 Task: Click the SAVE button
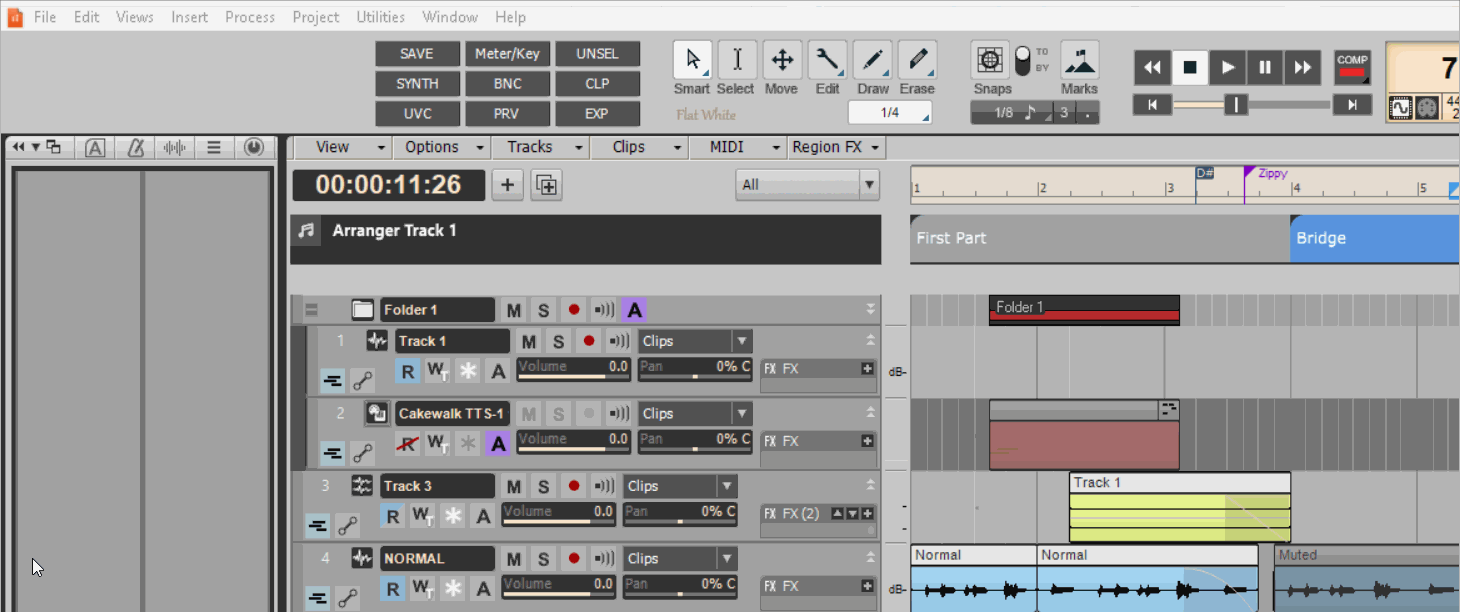(417, 54)
